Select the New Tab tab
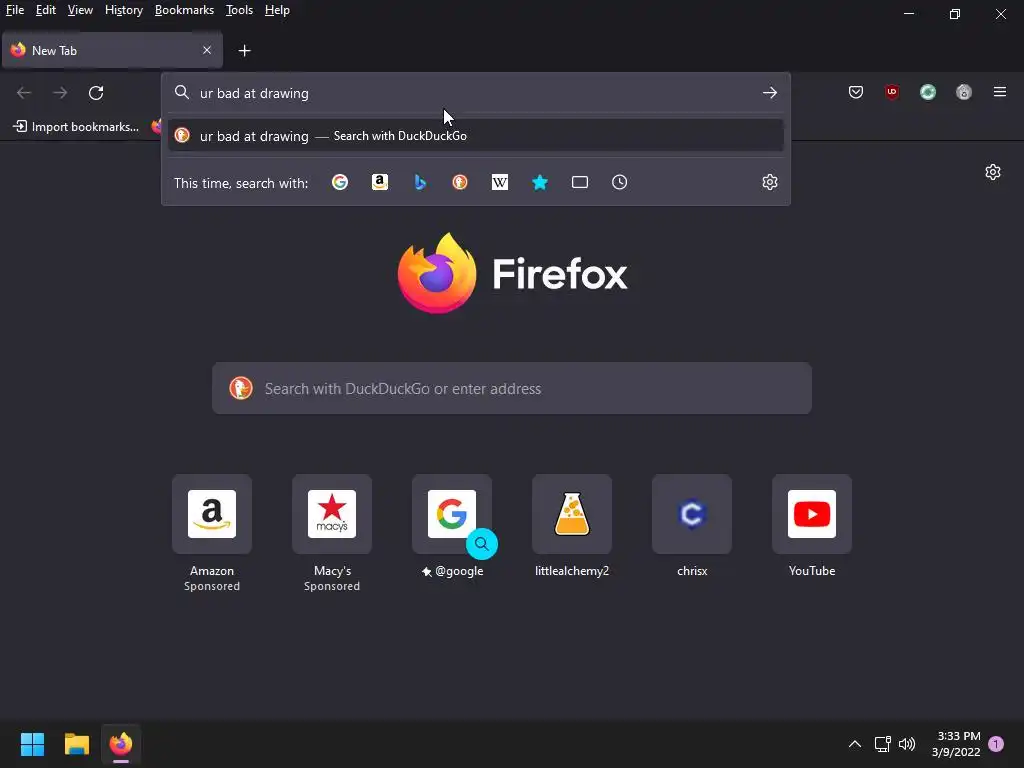This screenshot has width=1024, height=768. pos(112,50)
